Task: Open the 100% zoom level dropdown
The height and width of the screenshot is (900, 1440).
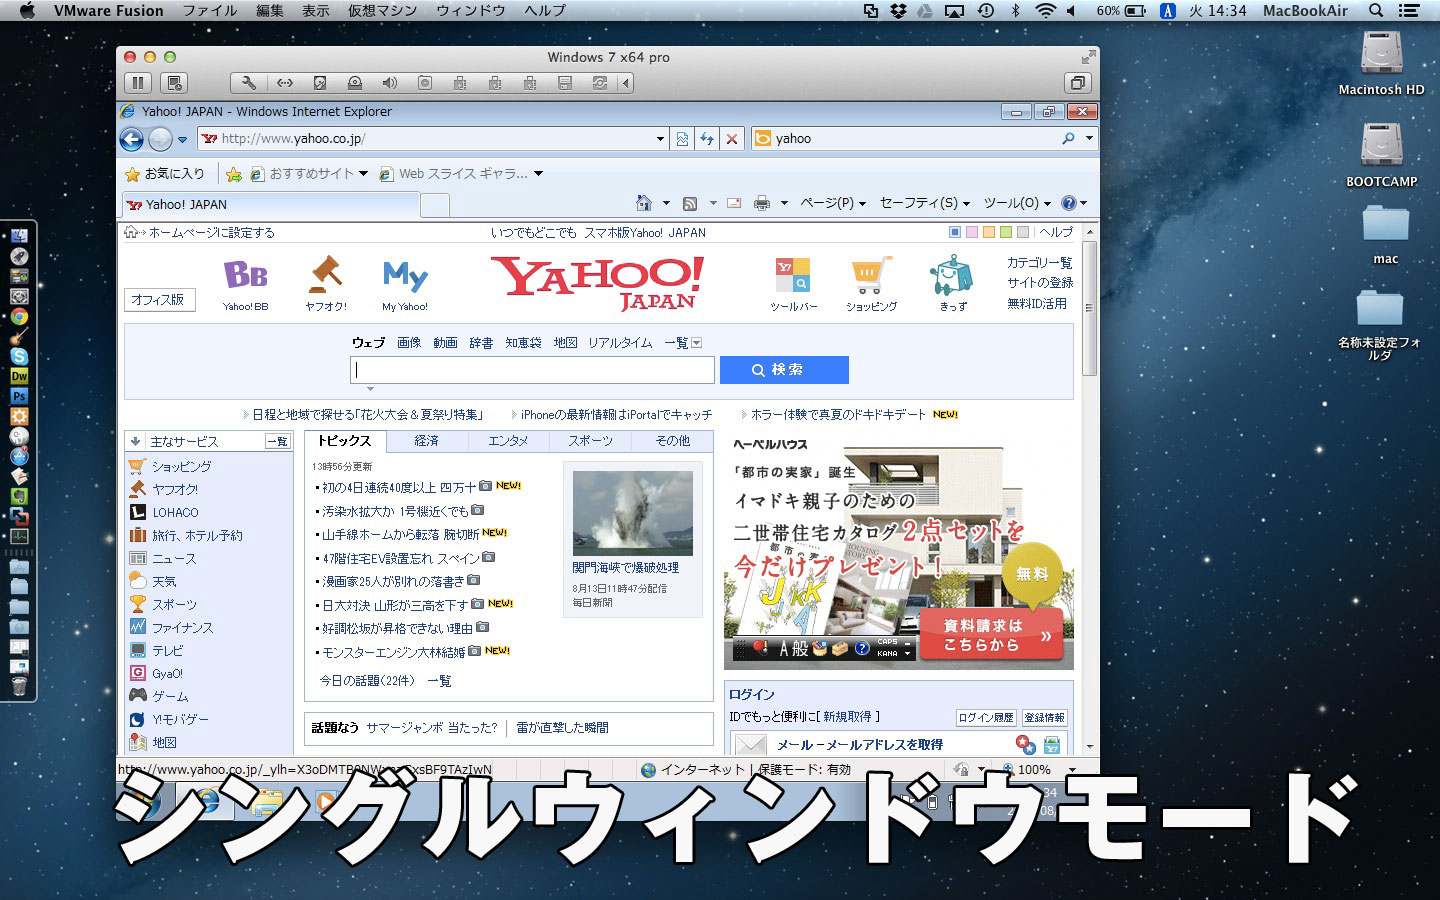Action: [x=1072, y=770]
